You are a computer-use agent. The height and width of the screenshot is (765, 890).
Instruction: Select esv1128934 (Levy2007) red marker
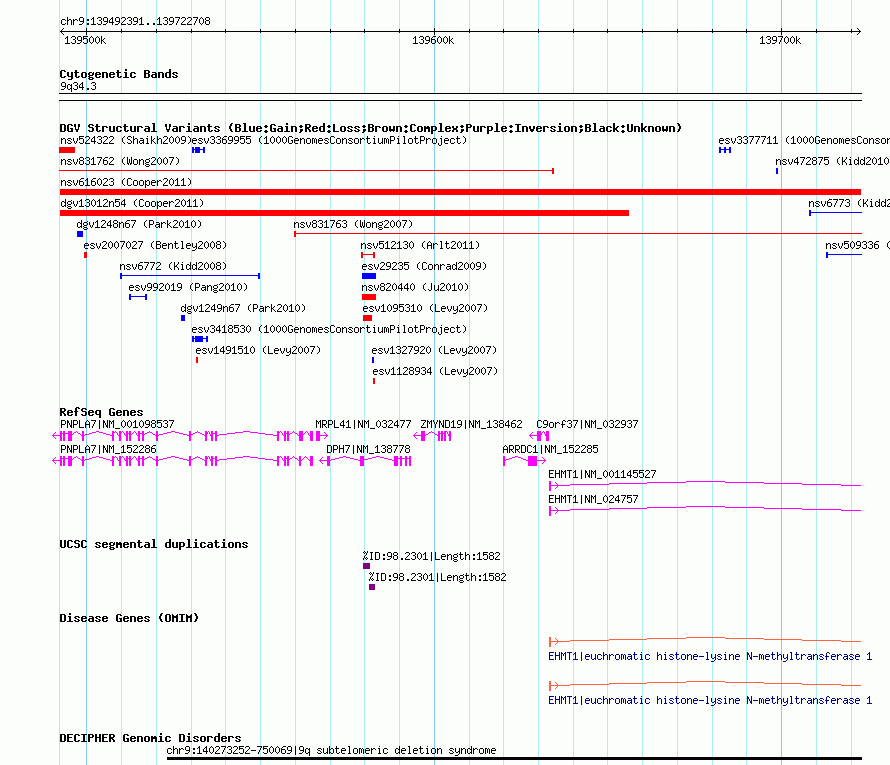pos(373,381)
